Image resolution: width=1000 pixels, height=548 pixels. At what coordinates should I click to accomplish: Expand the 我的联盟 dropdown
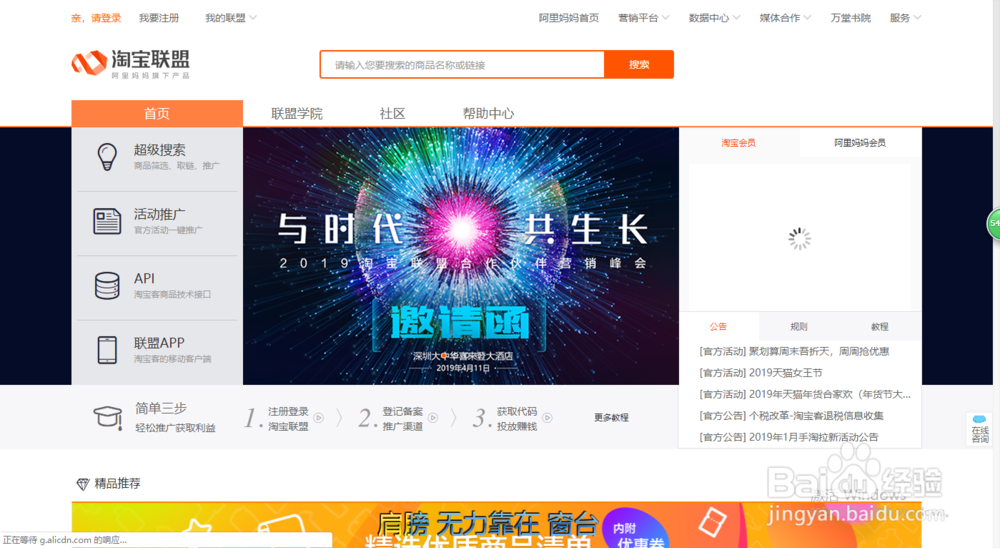click(231, 18)
